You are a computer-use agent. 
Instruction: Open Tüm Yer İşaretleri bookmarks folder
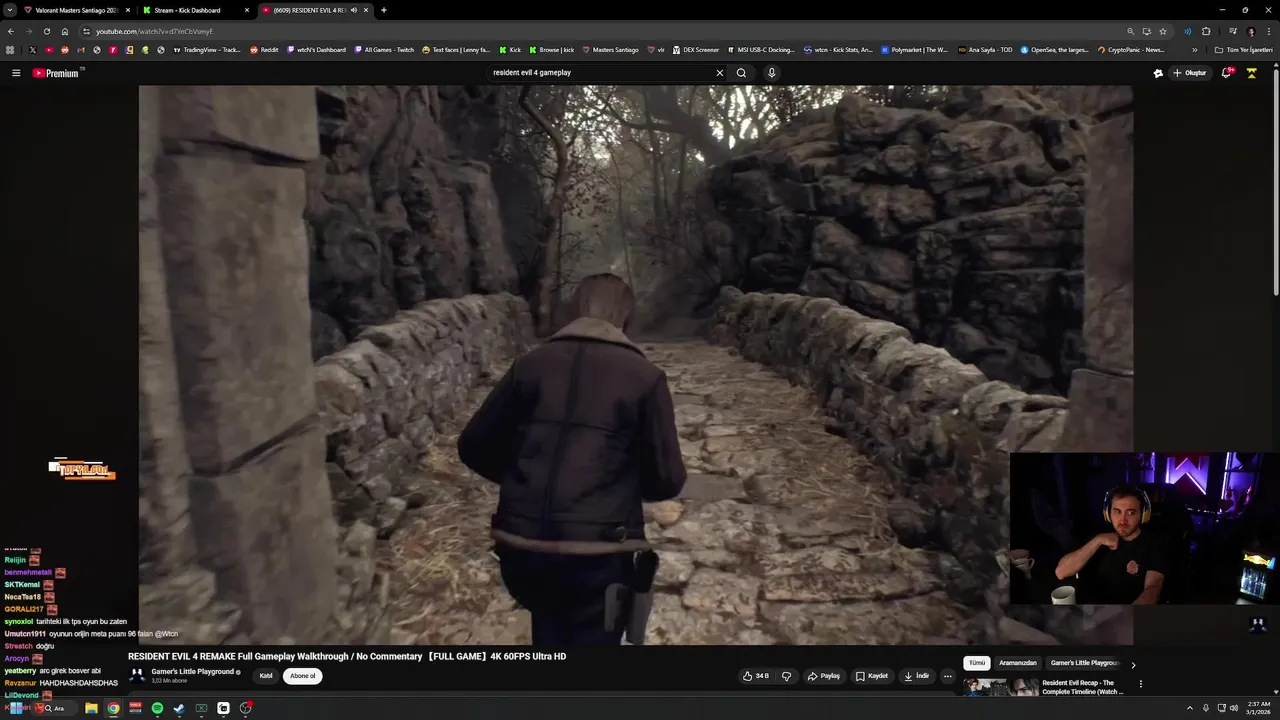1243,49
